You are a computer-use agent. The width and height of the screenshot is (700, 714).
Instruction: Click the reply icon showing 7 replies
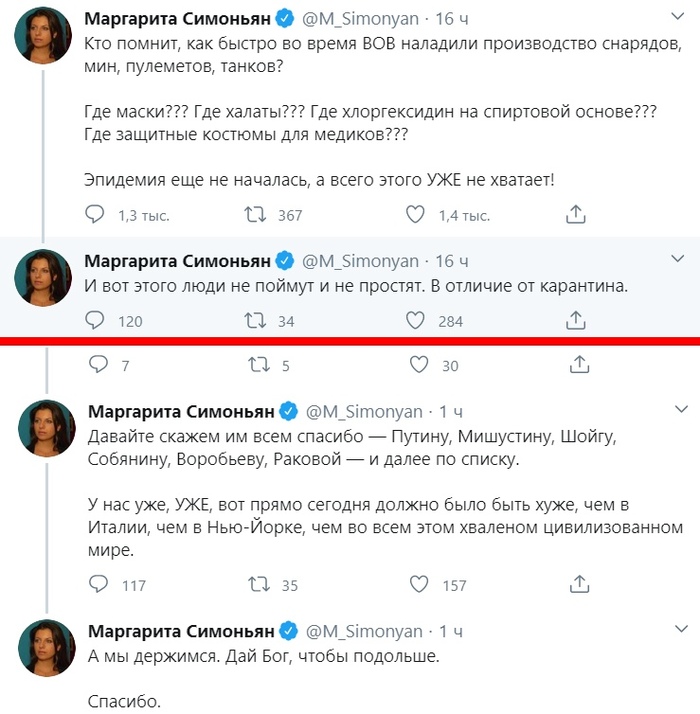[x=97, y=366]
